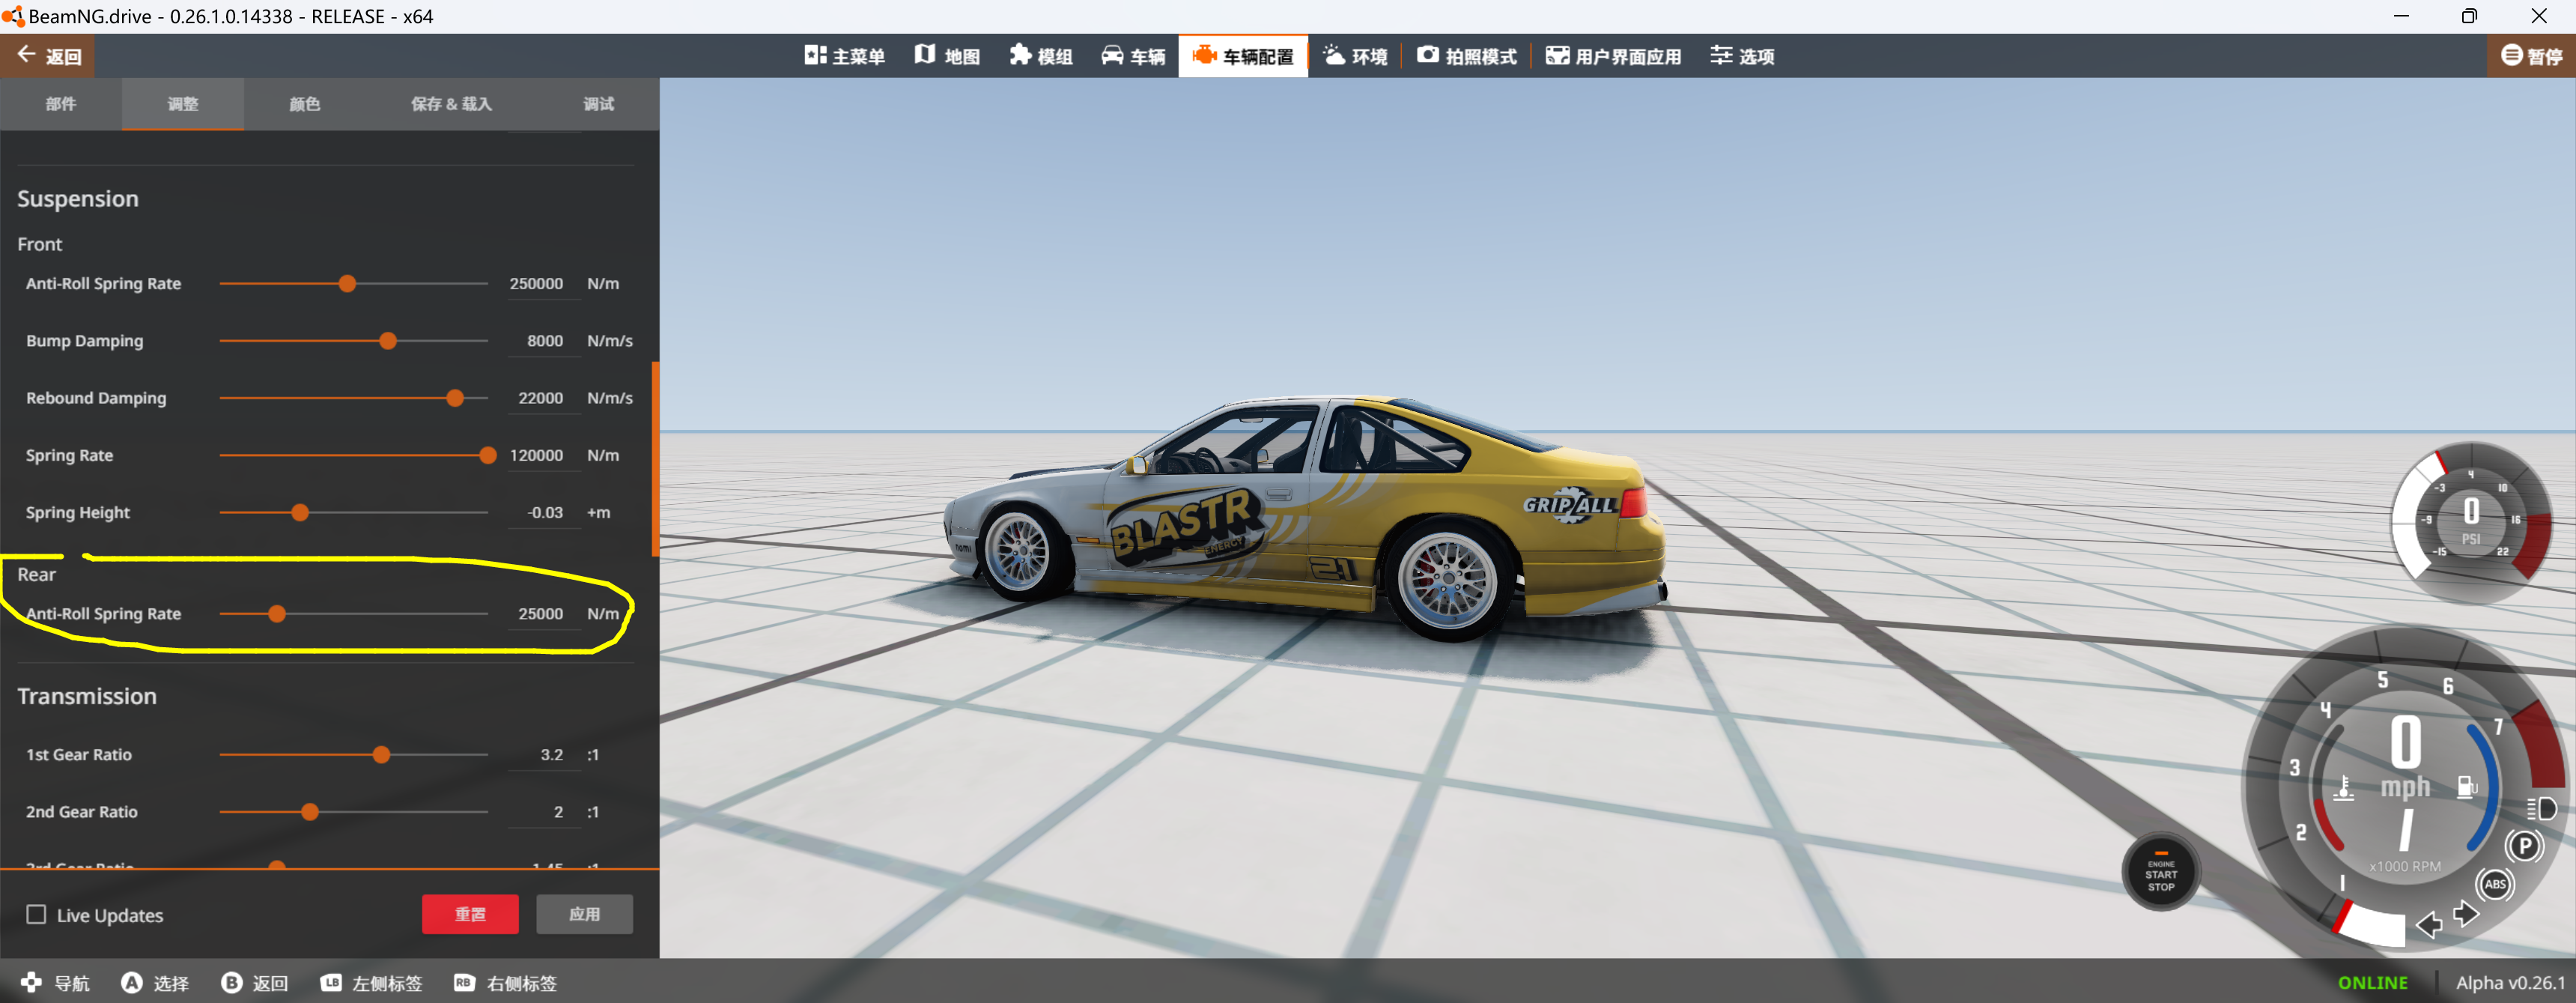This screenshot has width=2576, height=1003.
Task: Edit 2nd Gear Ratio value 2
Action: pyautogui.click(x=542, y=812)
